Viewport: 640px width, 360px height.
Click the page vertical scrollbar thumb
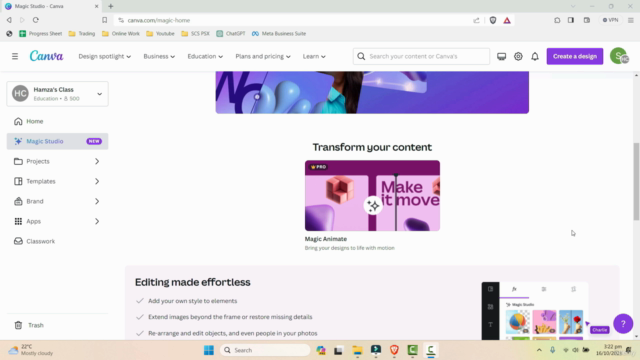tap(636, 182)
